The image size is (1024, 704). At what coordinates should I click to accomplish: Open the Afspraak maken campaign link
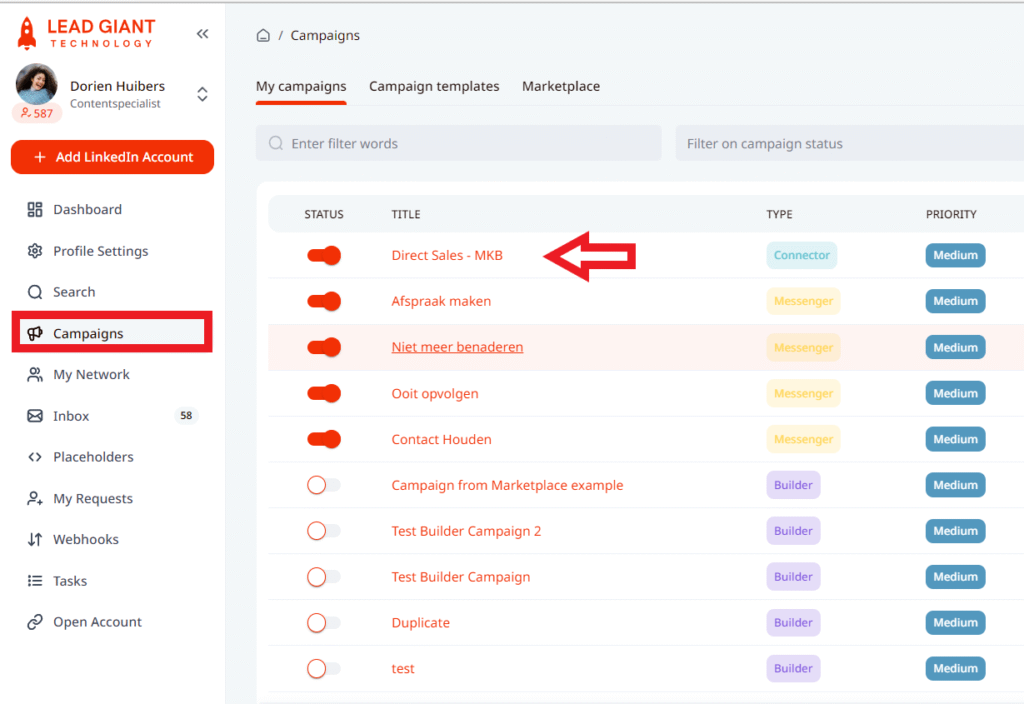(x=441, y=301)
